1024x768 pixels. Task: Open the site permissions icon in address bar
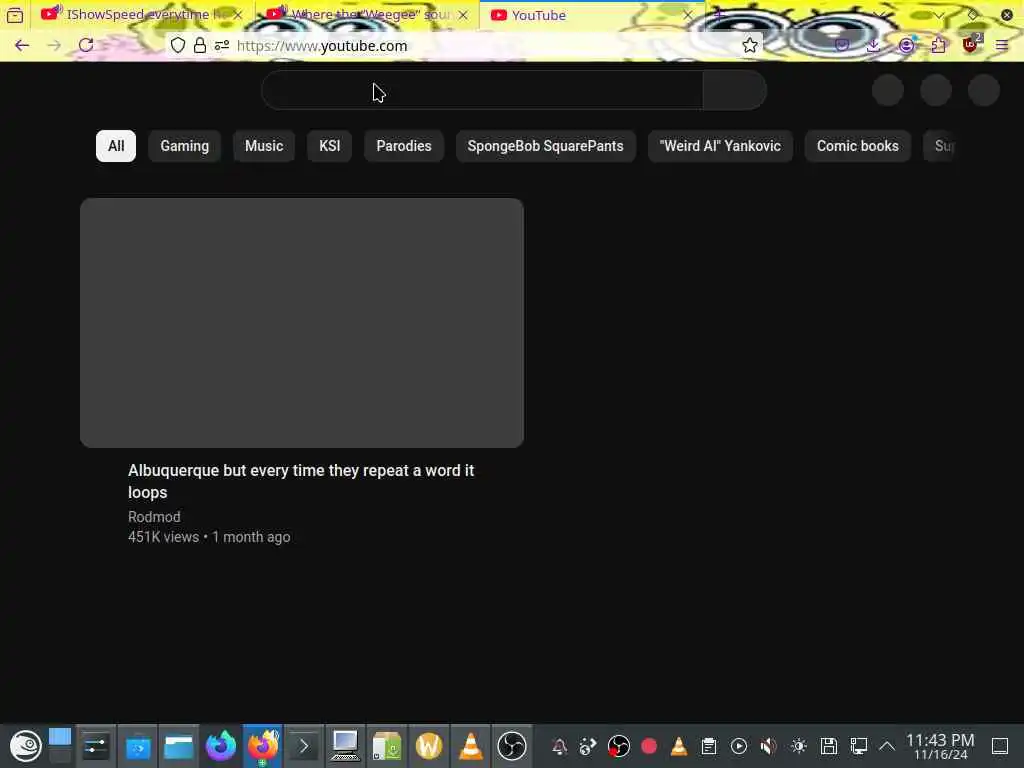[x=222, y=45]
